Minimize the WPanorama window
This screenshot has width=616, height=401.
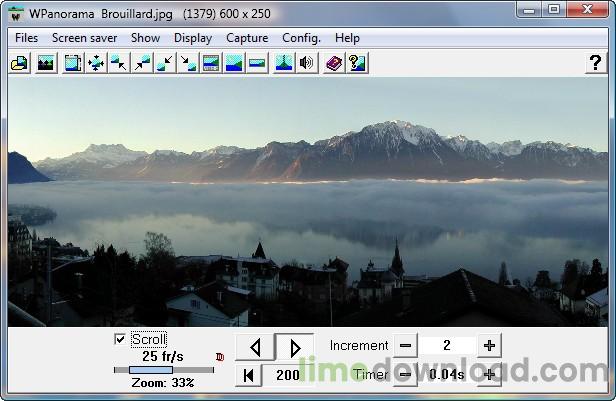(529, 10)
